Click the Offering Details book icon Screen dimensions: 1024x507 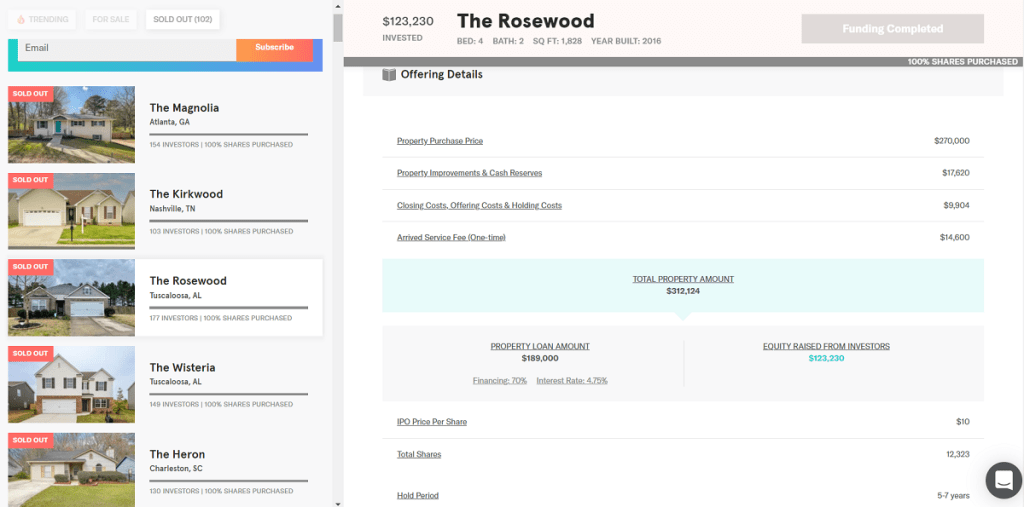coord(388,74)
